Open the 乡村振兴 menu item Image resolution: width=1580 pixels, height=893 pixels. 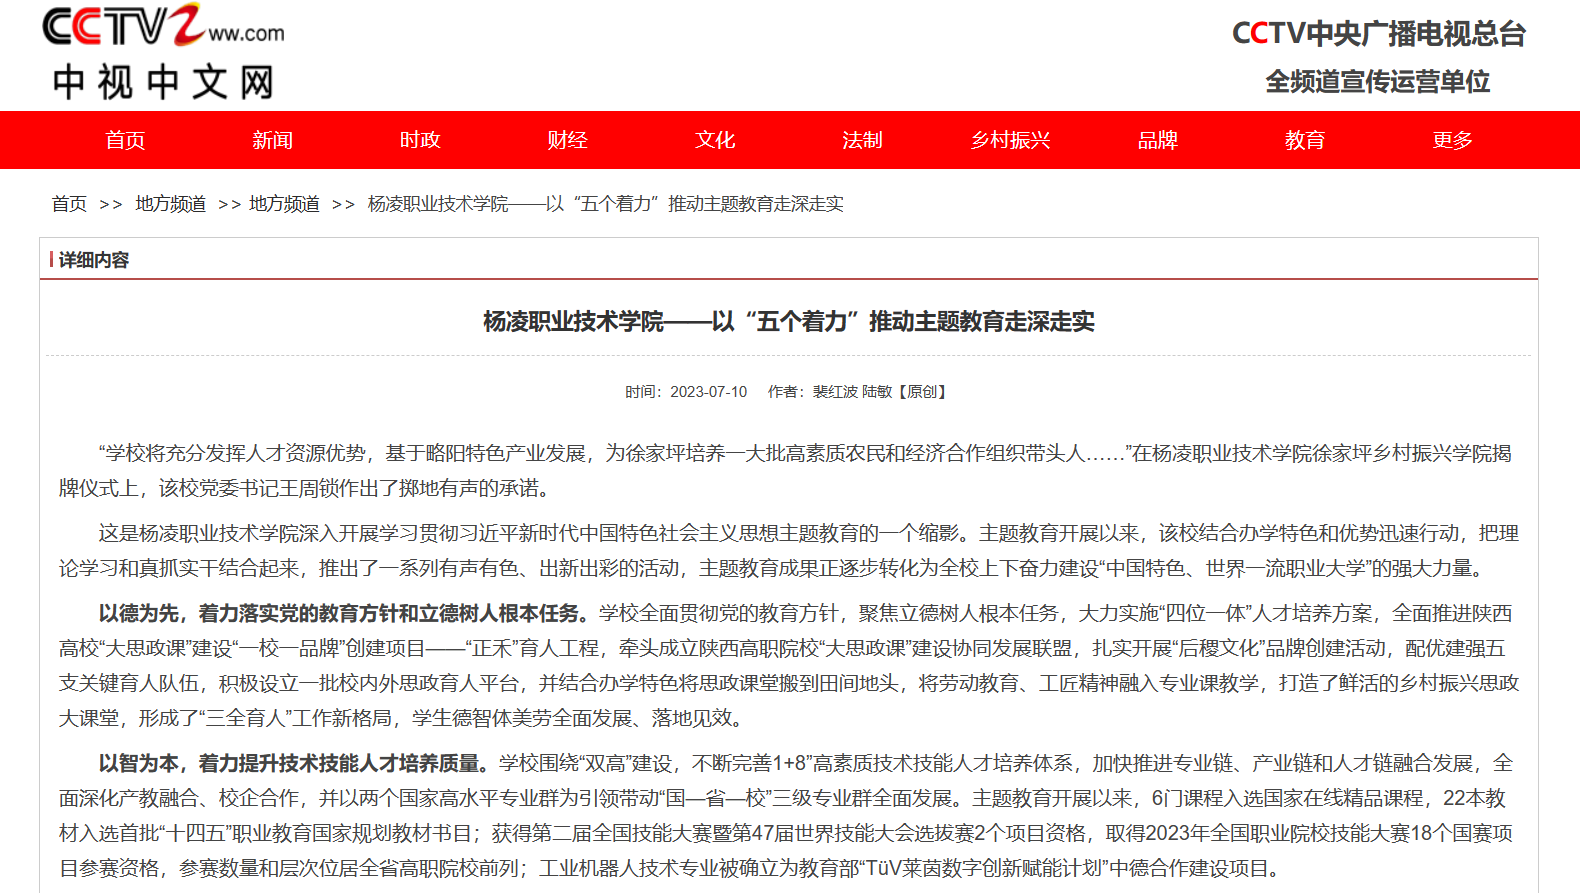point(1010,140)
